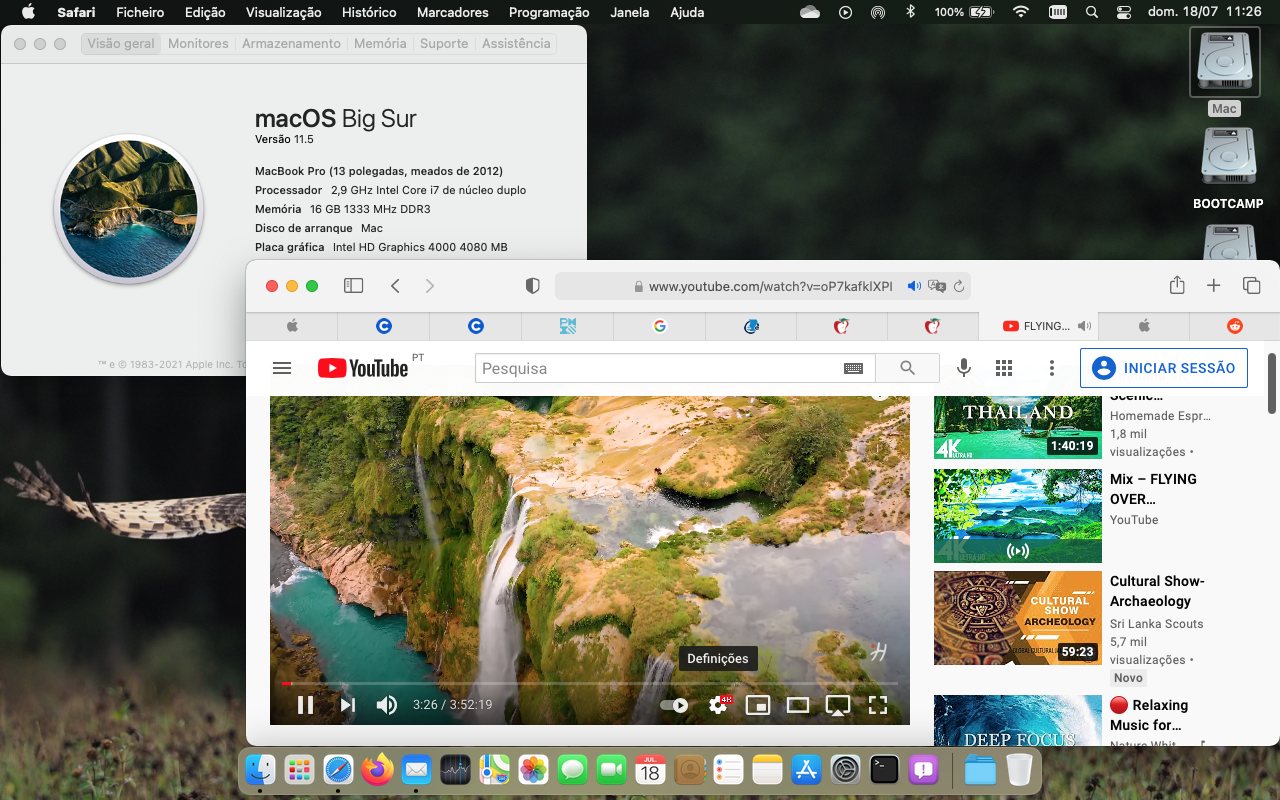1280x800 pixels.
Task: Switch YouTube player to theater mode
Action: pyautogui.click(x=798, y=705)
